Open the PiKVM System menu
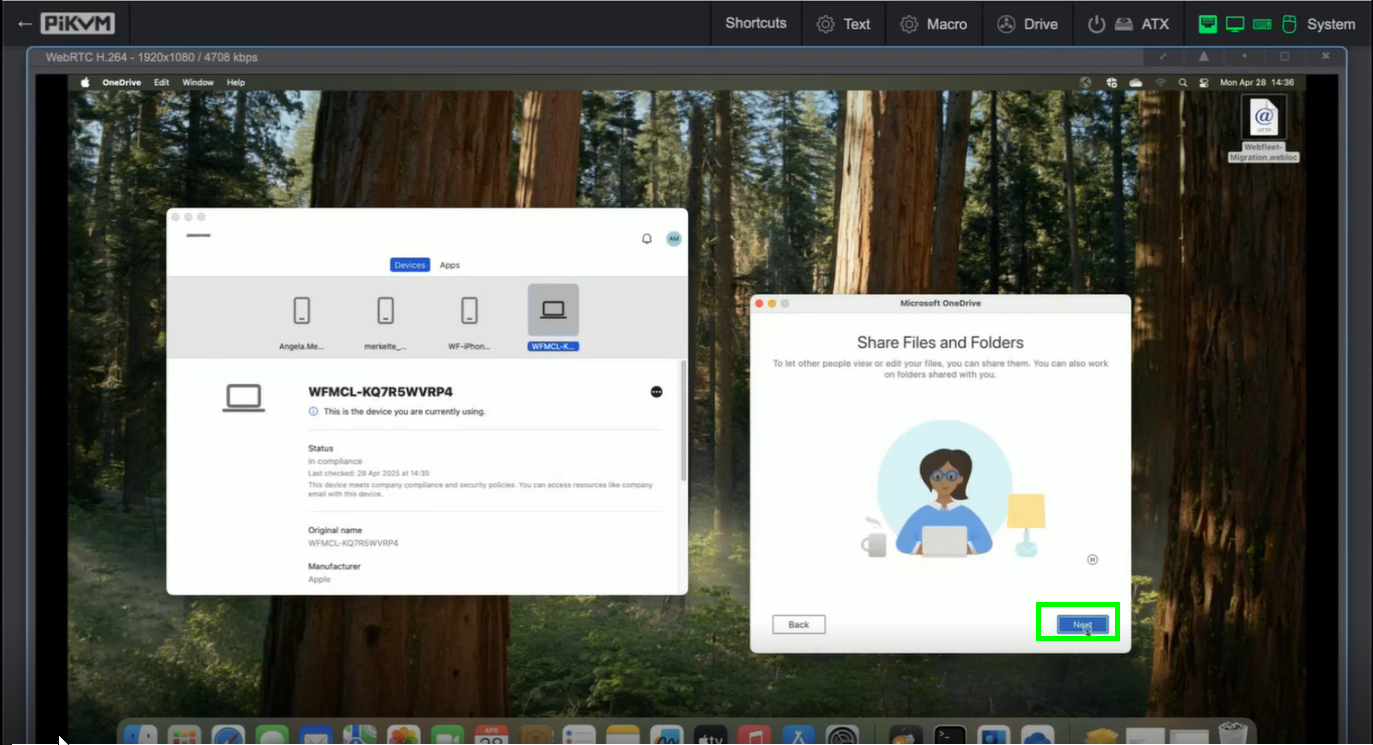Image resolution: width=1373 pixels, height=745 pixels. tap(1276, 23)
